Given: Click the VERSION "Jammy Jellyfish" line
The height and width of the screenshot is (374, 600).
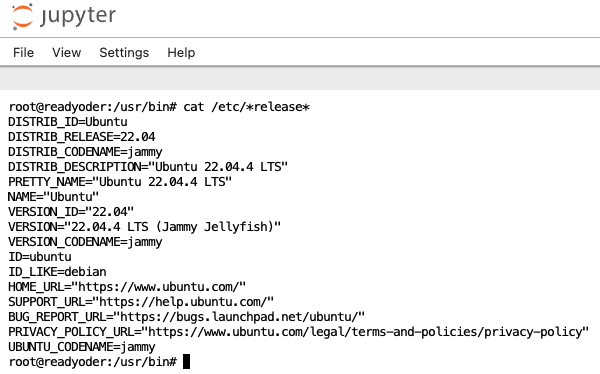Looking at the screenshot, I should pos(145,227).
